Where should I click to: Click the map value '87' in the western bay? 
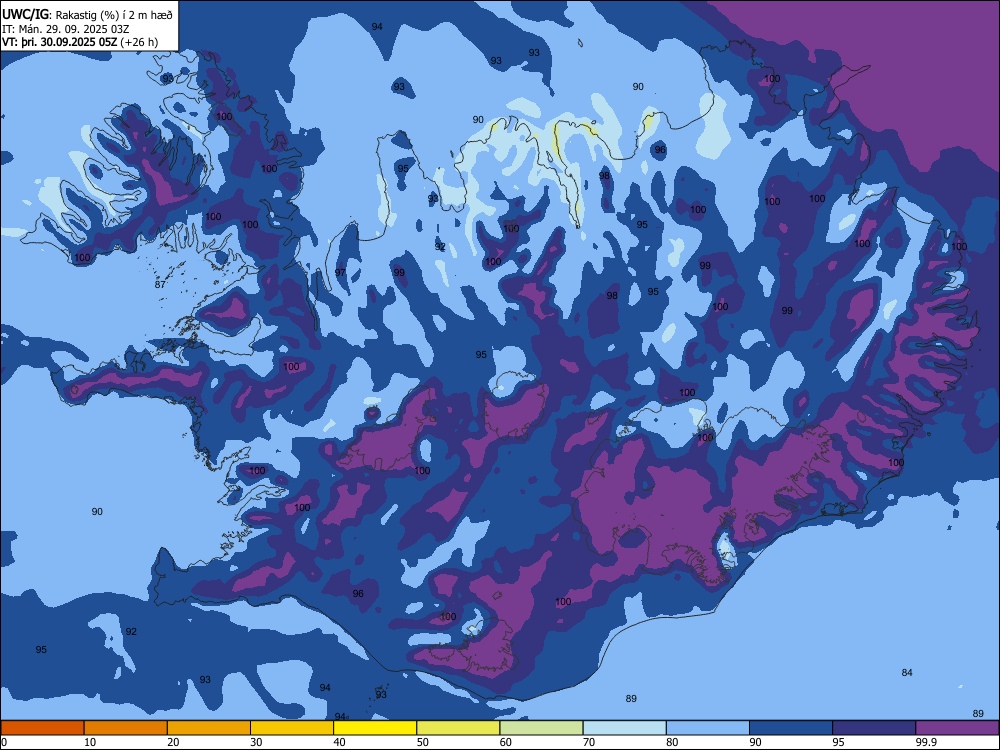pyautogui.click(x=160, y=284)
